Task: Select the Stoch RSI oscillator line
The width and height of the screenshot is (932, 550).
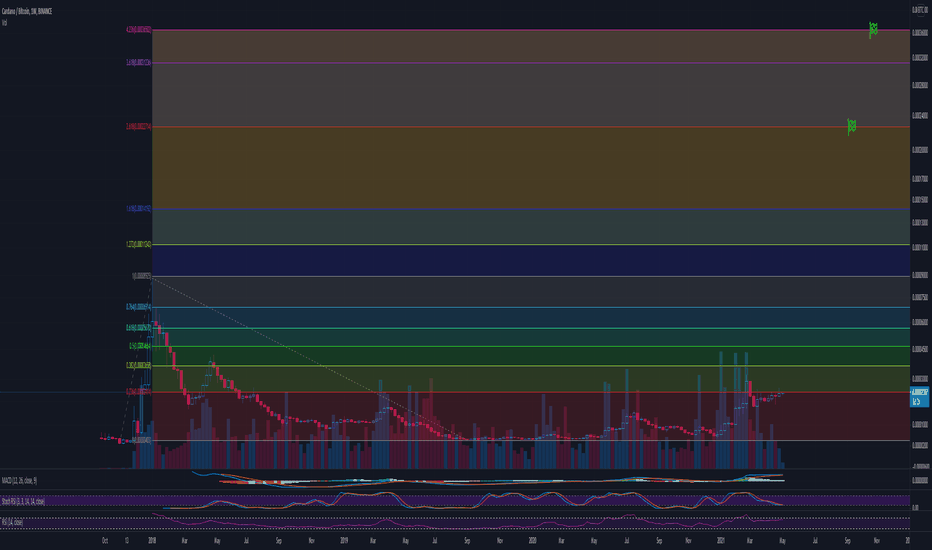Action: coord(476,499)
